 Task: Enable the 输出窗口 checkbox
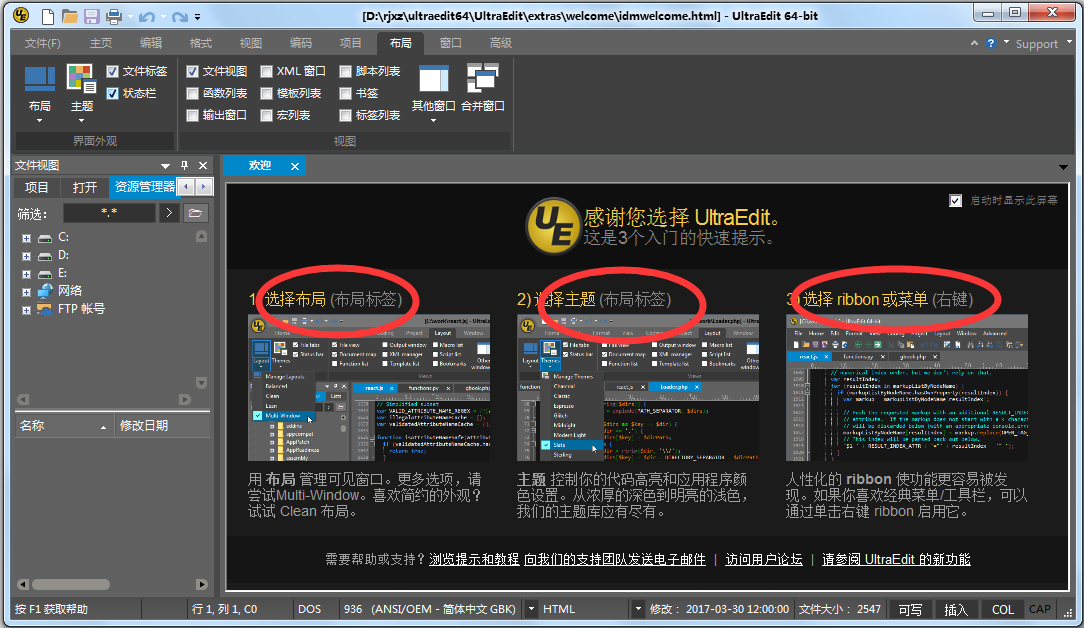tap(193, 116)
